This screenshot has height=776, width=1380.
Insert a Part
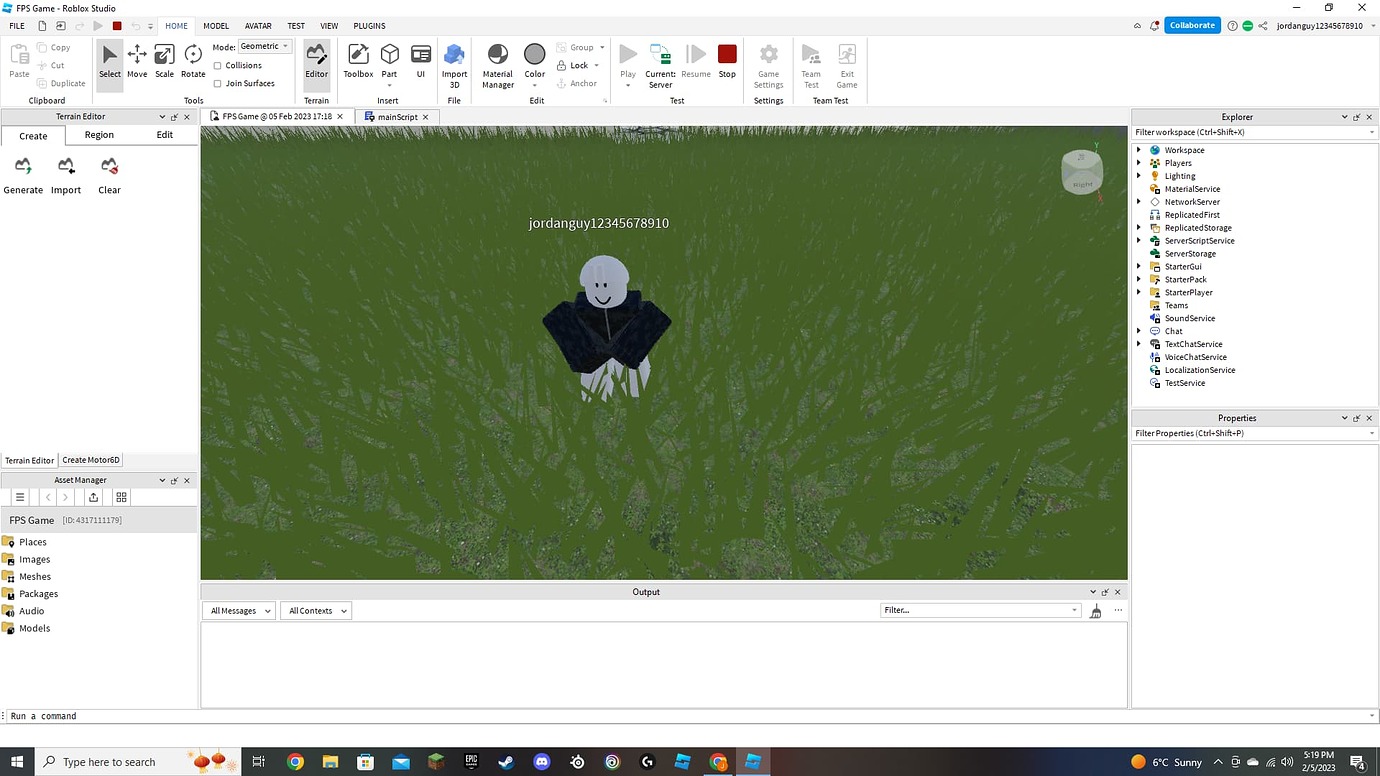[389, 60]
